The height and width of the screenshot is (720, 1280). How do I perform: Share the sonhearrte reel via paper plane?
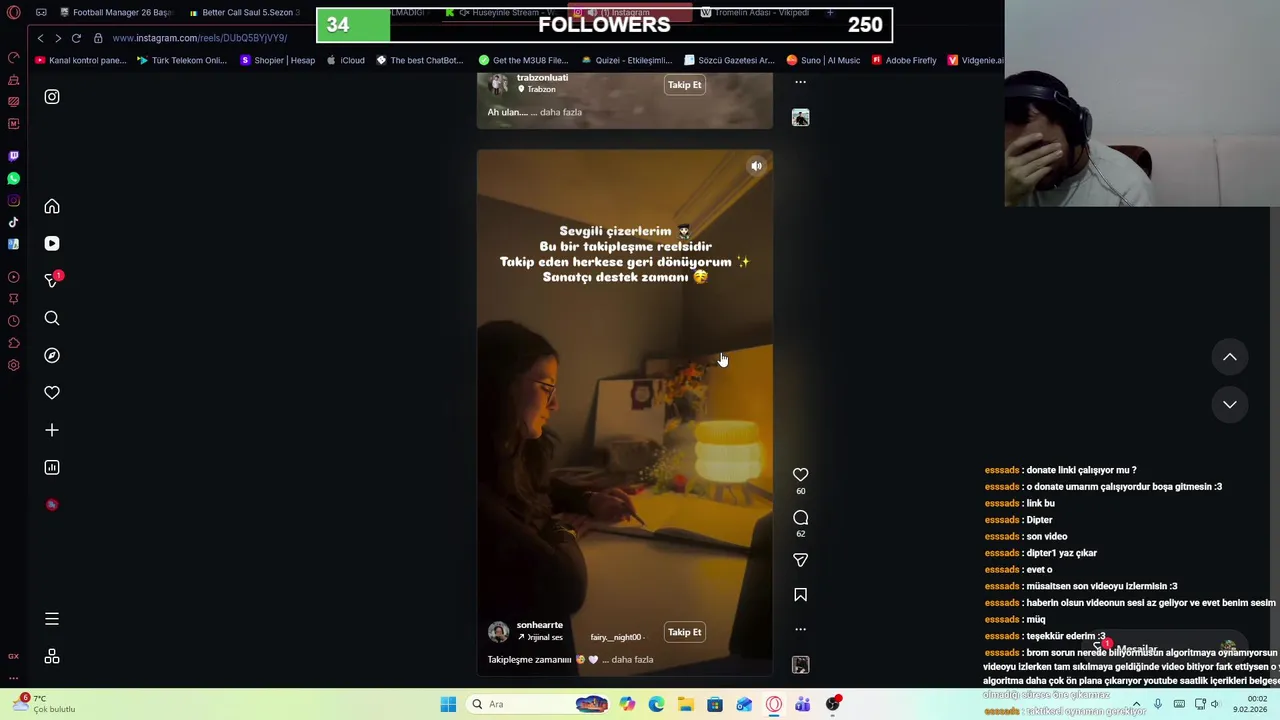tap(800, 561)
